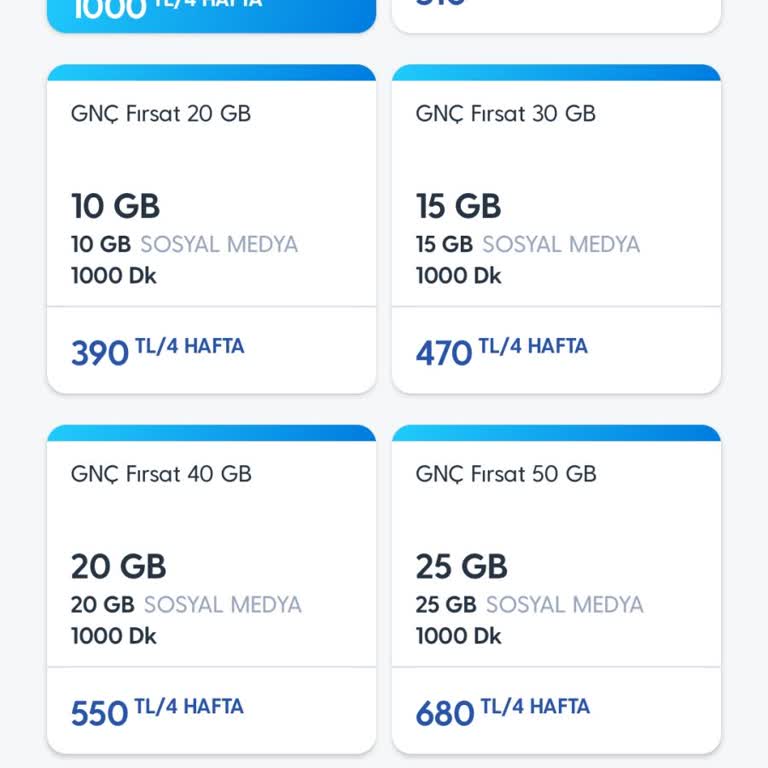Tap the highlighted blue 1000 TL/4 HAFTA card

point(211,12)
